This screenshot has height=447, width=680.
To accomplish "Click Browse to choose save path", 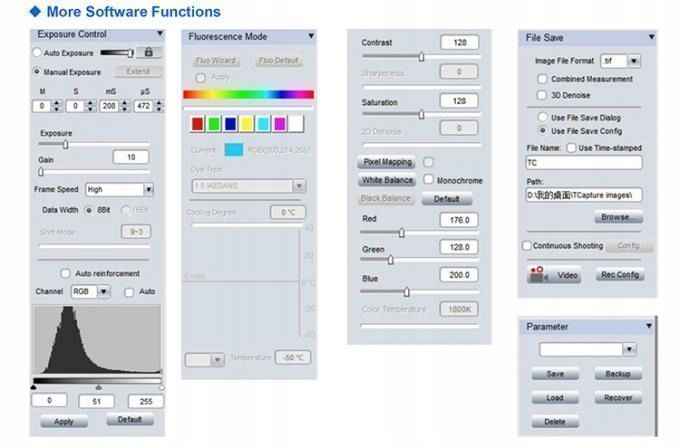I will point(615,217).
